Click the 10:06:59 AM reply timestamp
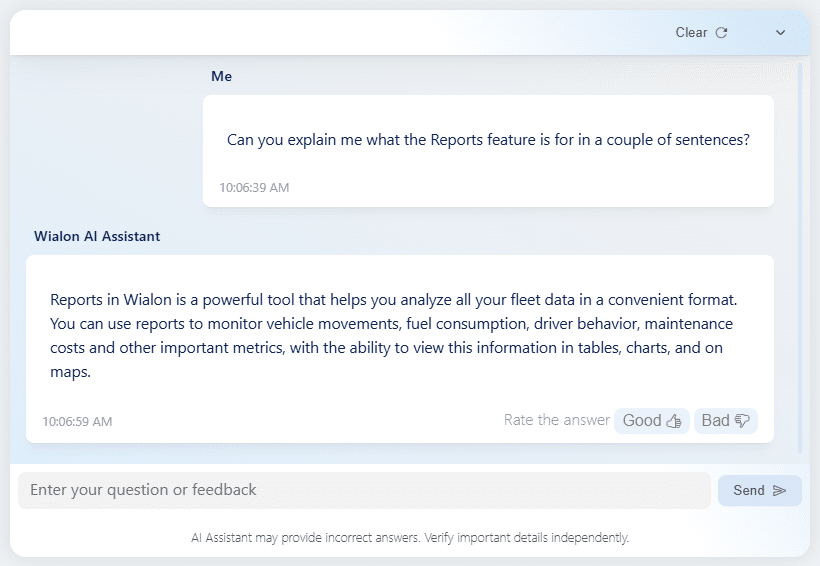Viewport: 820px width, 566px height. [x=77, y=421]
